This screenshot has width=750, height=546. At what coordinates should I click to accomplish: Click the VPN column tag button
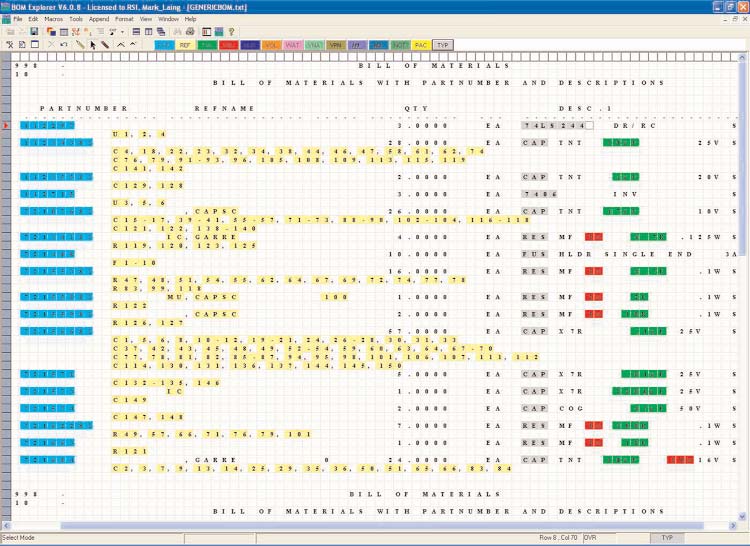point(335,45)
